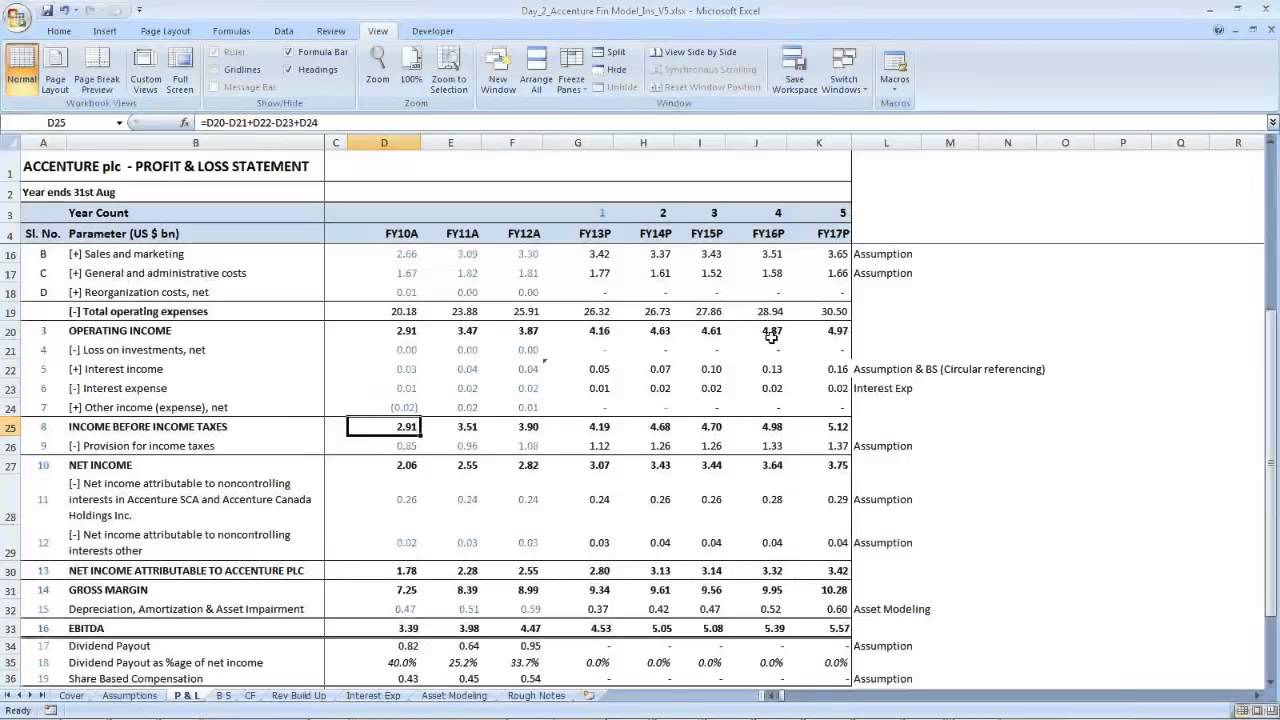Go to last sheet tab arrow
This screenshot has height=720, width=1280.
[42, 695]
